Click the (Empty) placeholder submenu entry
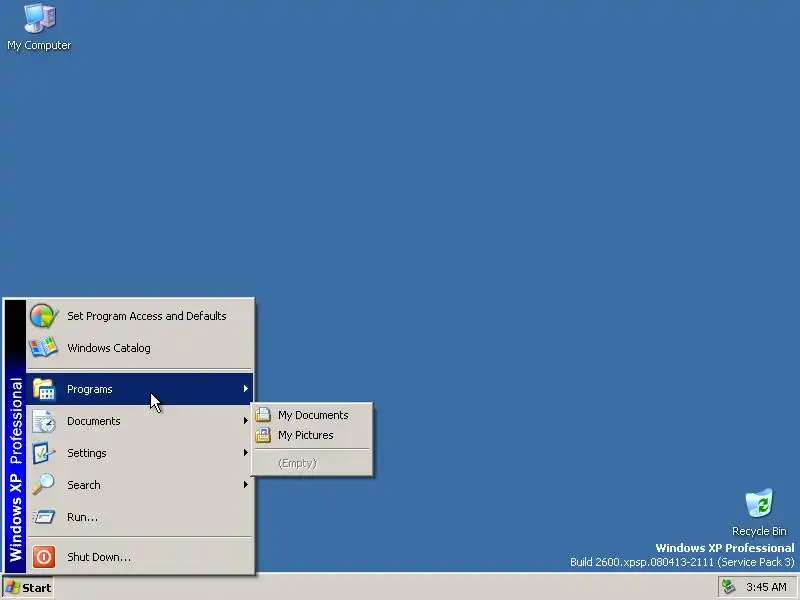This screenshot has height=600, width=800. pyautogui.click(x=312, y=463)
